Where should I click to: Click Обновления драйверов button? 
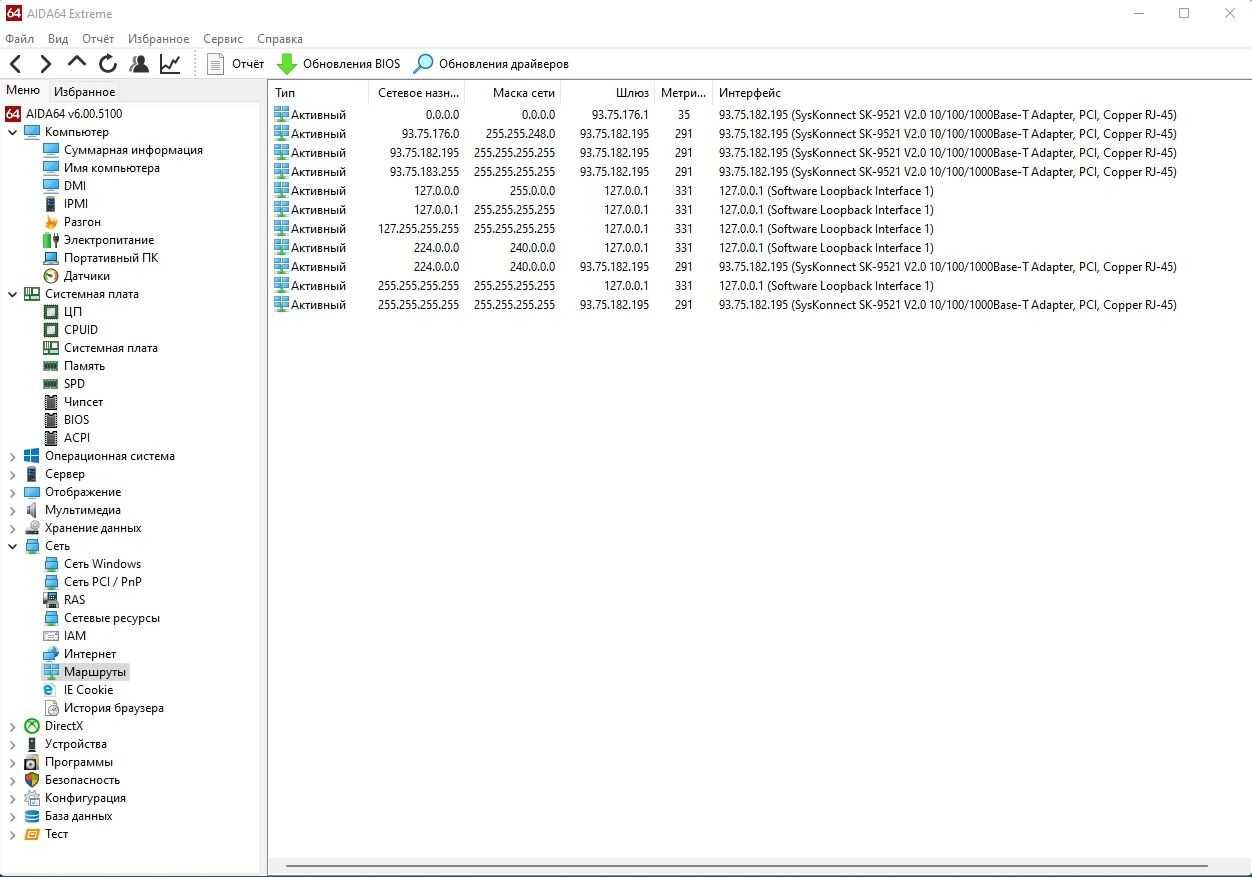click(491, 64)
